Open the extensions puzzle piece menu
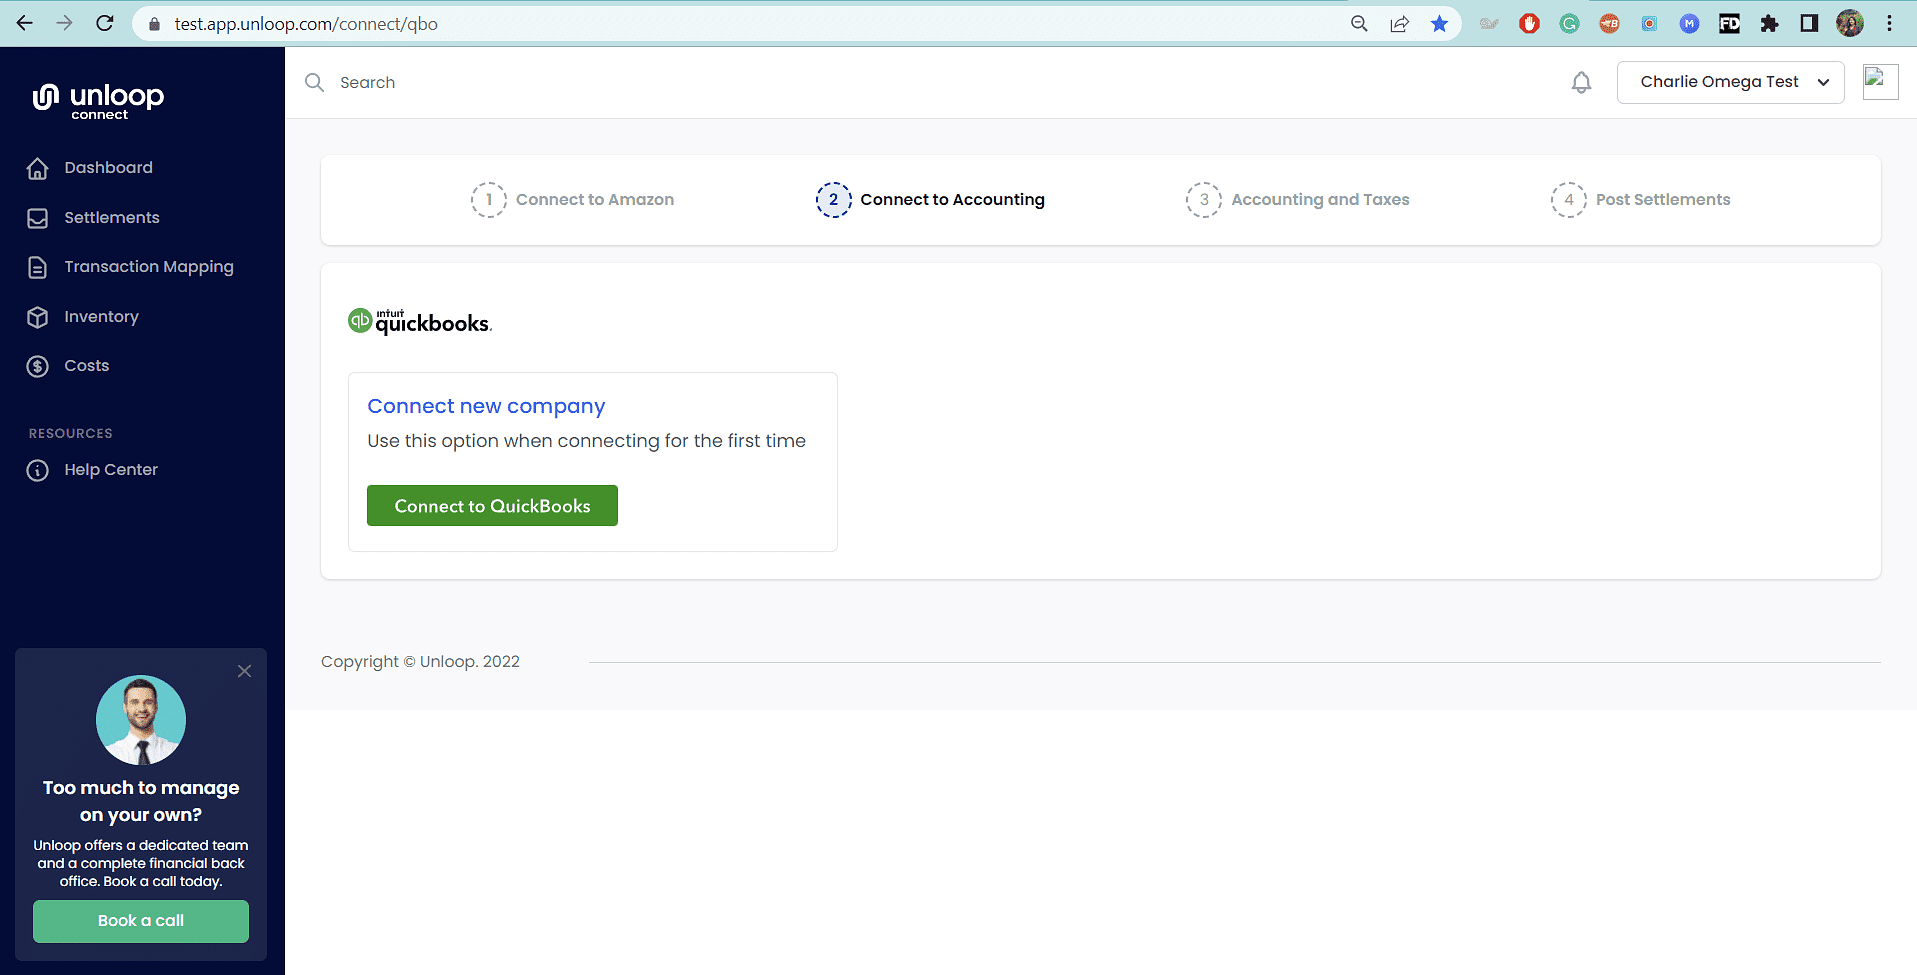Image resolution: width=1917 pixels, height=975 pixels. (x=1769, y=23)
